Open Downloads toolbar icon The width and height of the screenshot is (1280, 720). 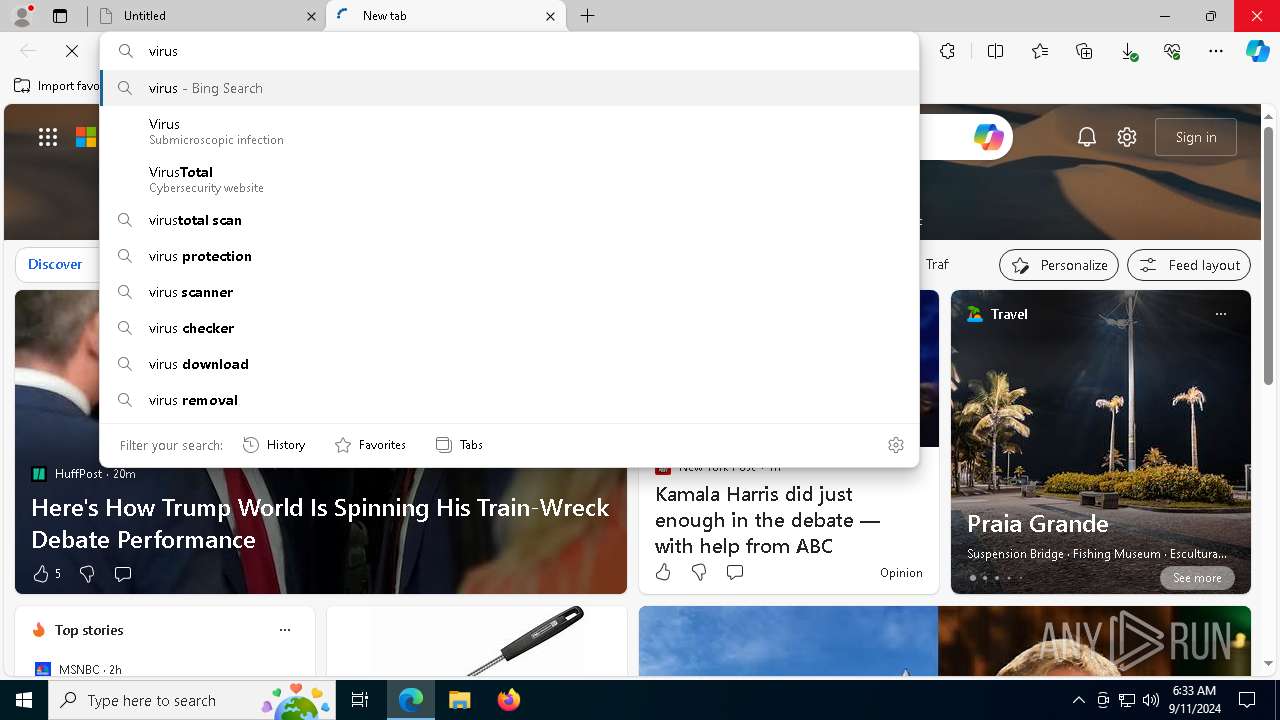pyautogui.click(x=1128, y=51)
